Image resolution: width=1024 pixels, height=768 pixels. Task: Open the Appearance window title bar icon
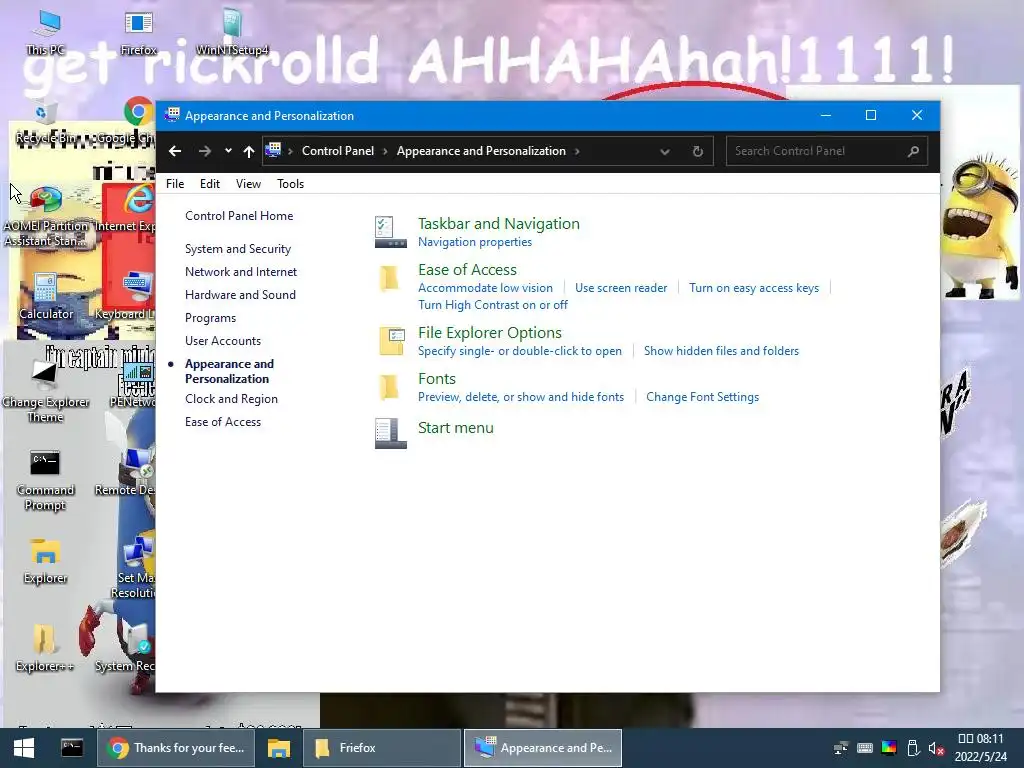click(172, 115)
